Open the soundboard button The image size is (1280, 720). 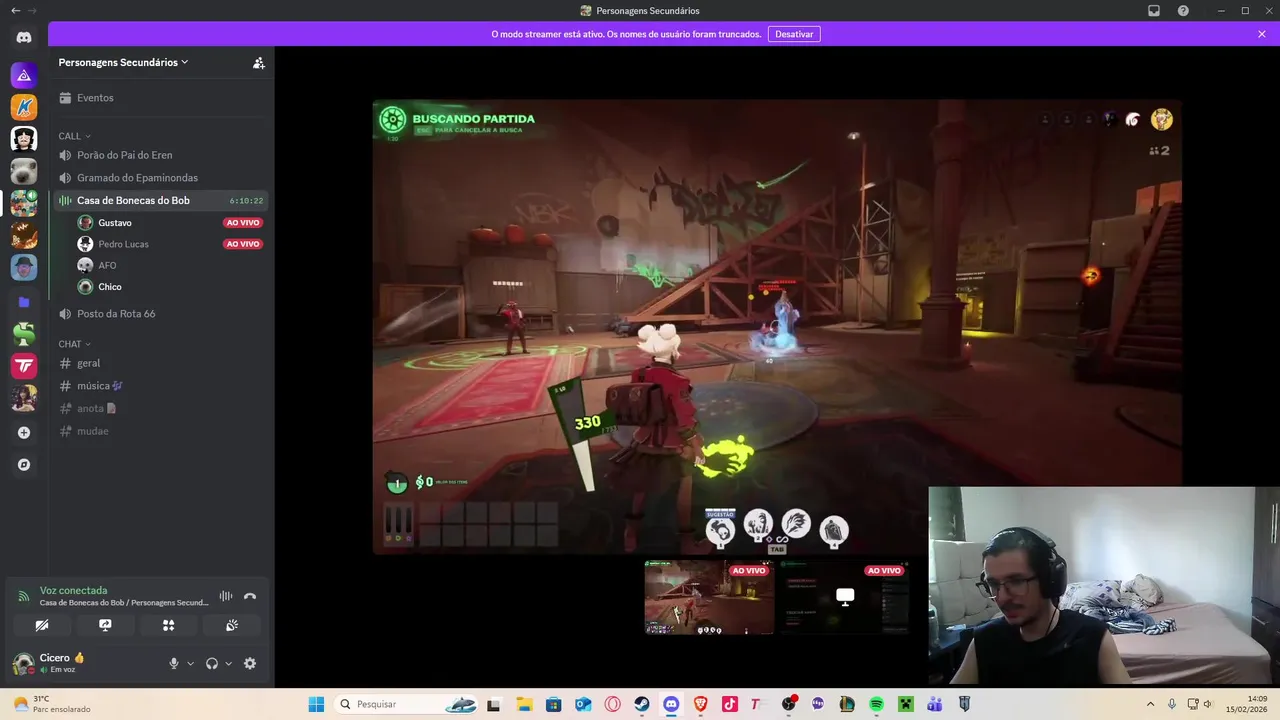coord(232,625)
